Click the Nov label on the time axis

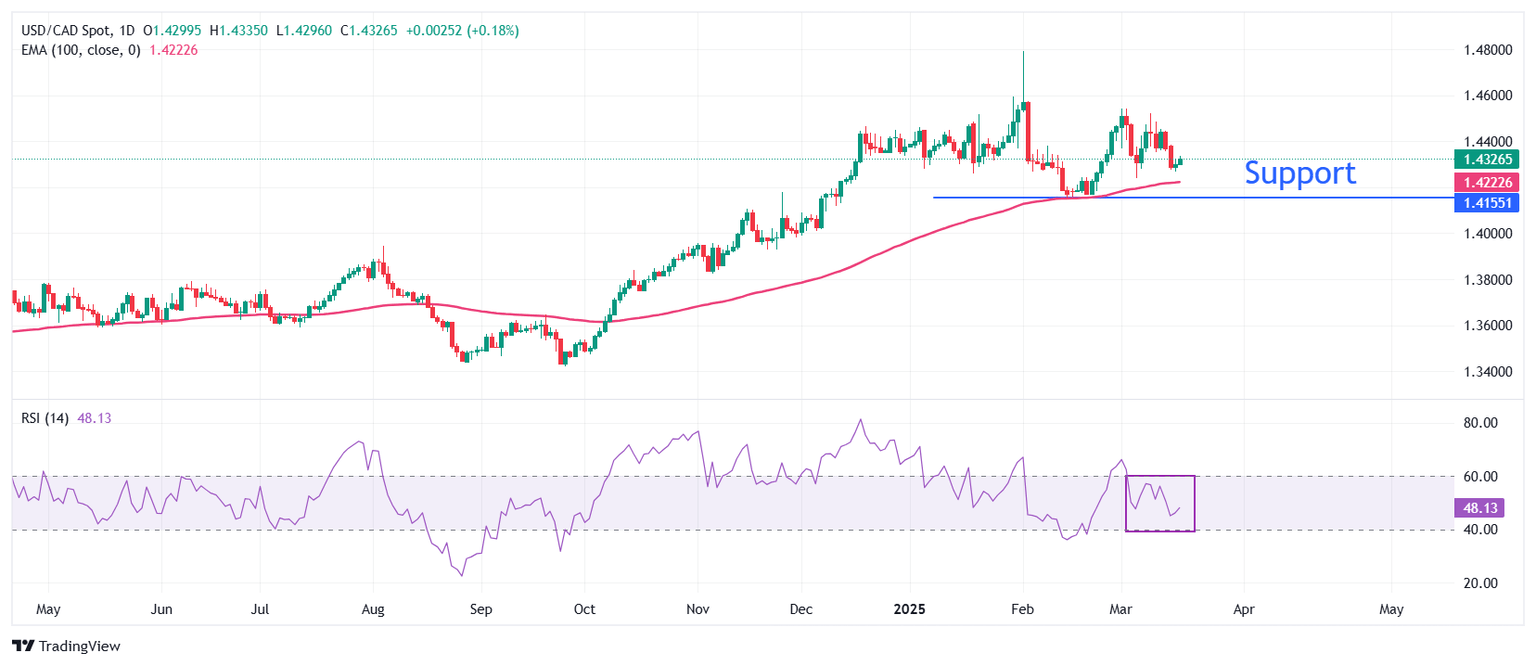(698, 608)
